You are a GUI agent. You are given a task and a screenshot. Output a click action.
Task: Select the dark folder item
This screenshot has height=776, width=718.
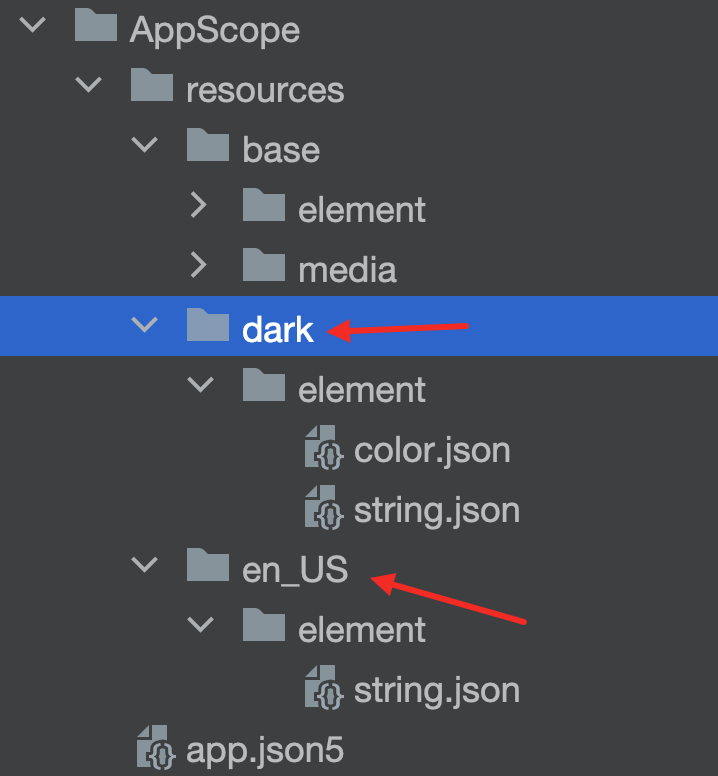[359, 326]
